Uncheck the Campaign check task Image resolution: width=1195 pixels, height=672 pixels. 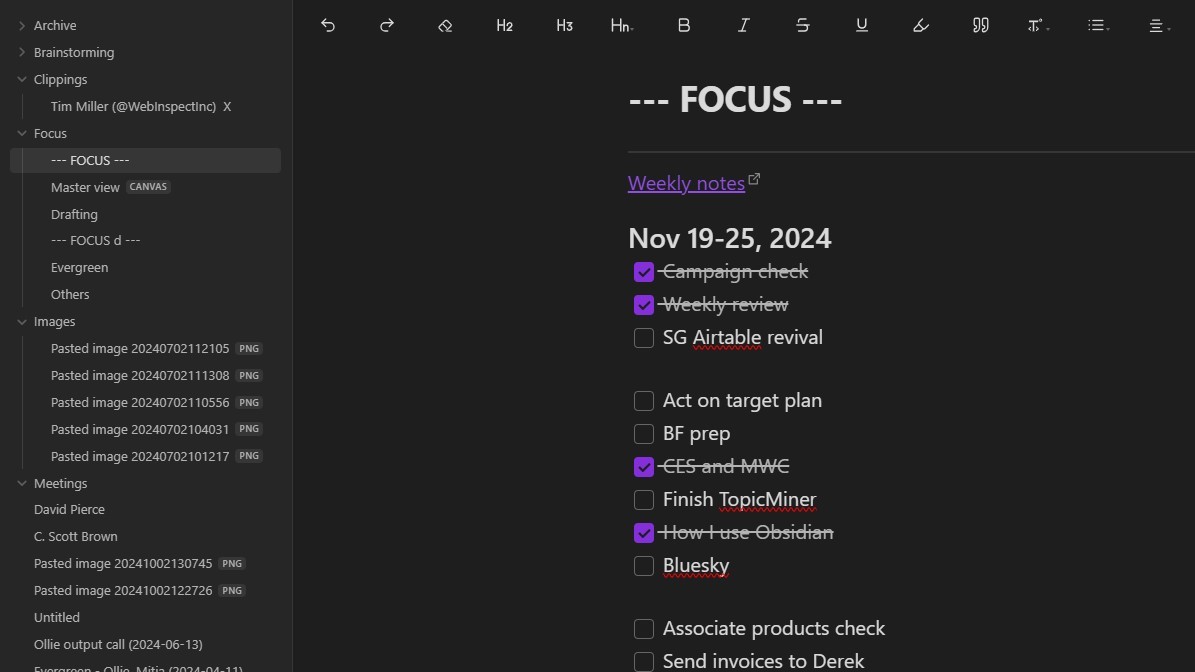click(644, 272)
